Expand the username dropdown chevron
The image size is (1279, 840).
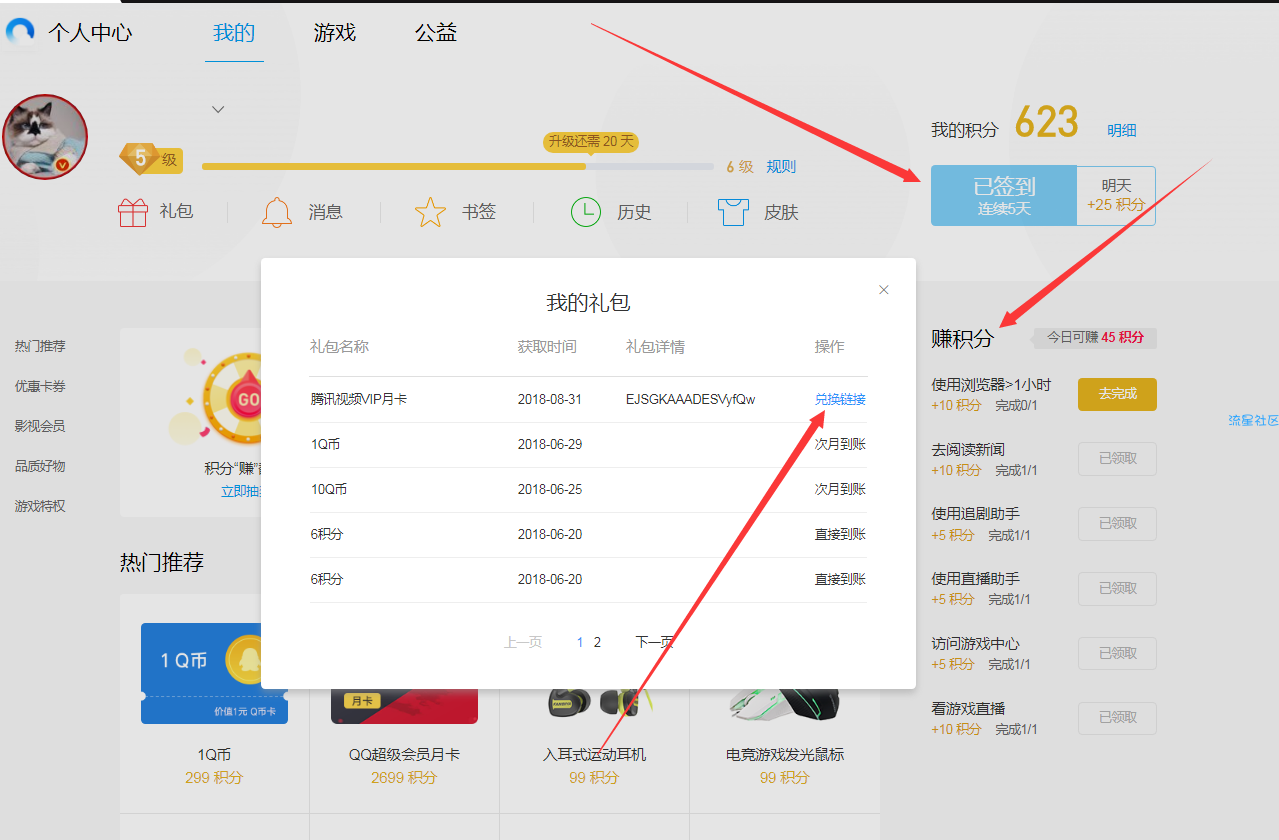coord(218,109)
